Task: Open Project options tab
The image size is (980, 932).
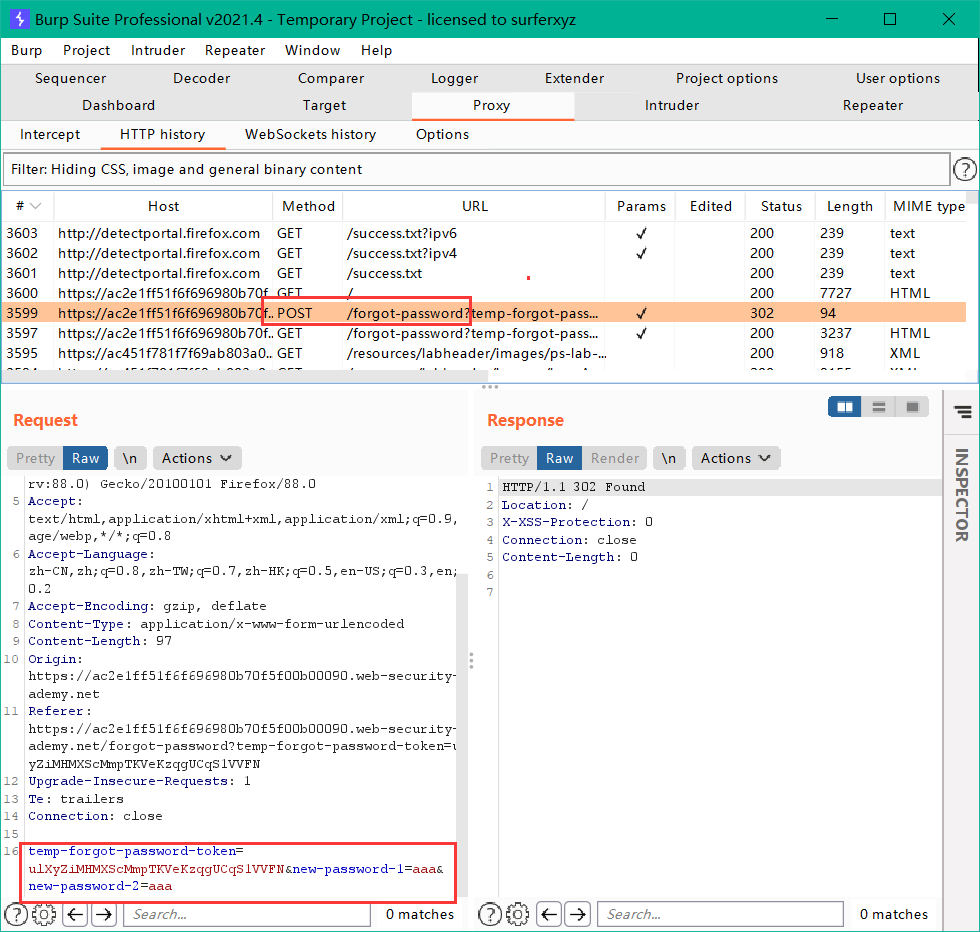Action: point(727,78)
